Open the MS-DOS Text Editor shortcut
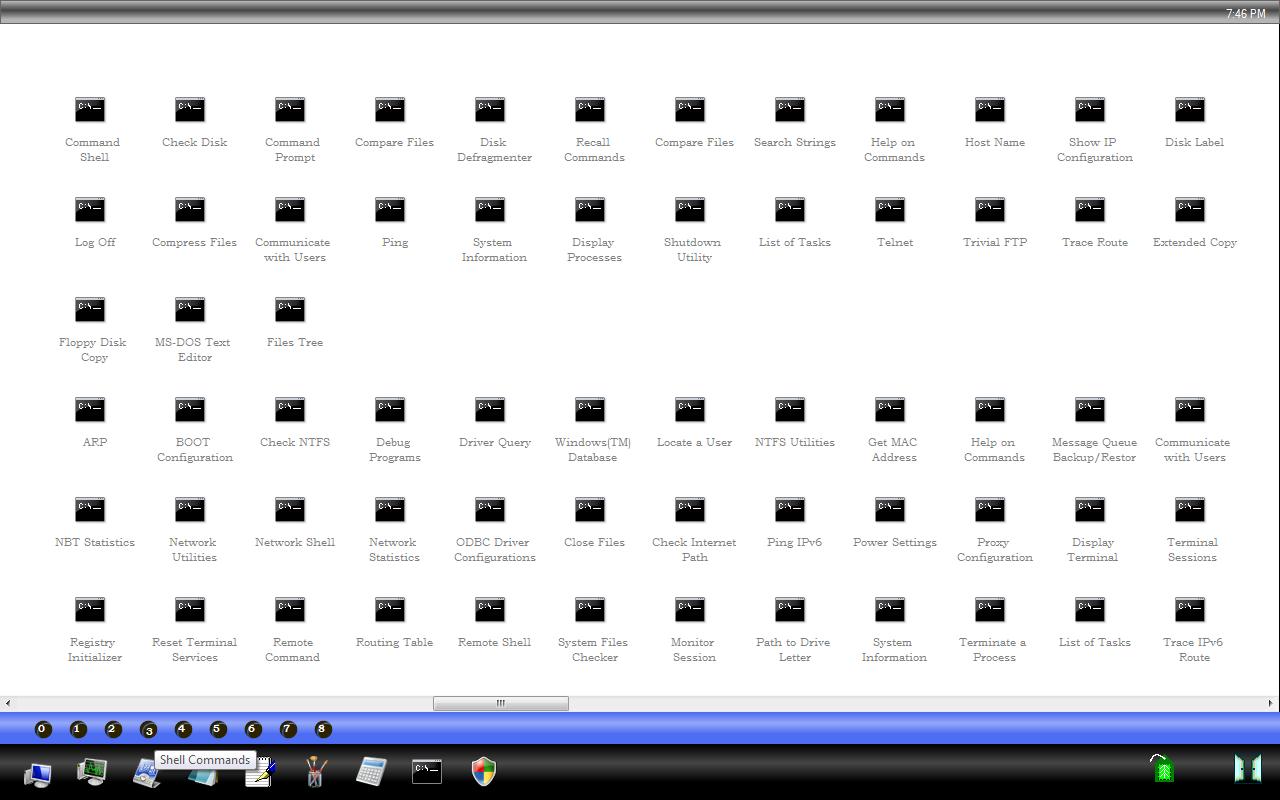This screenshot has height=800, width=1280. tap(190, 310)
